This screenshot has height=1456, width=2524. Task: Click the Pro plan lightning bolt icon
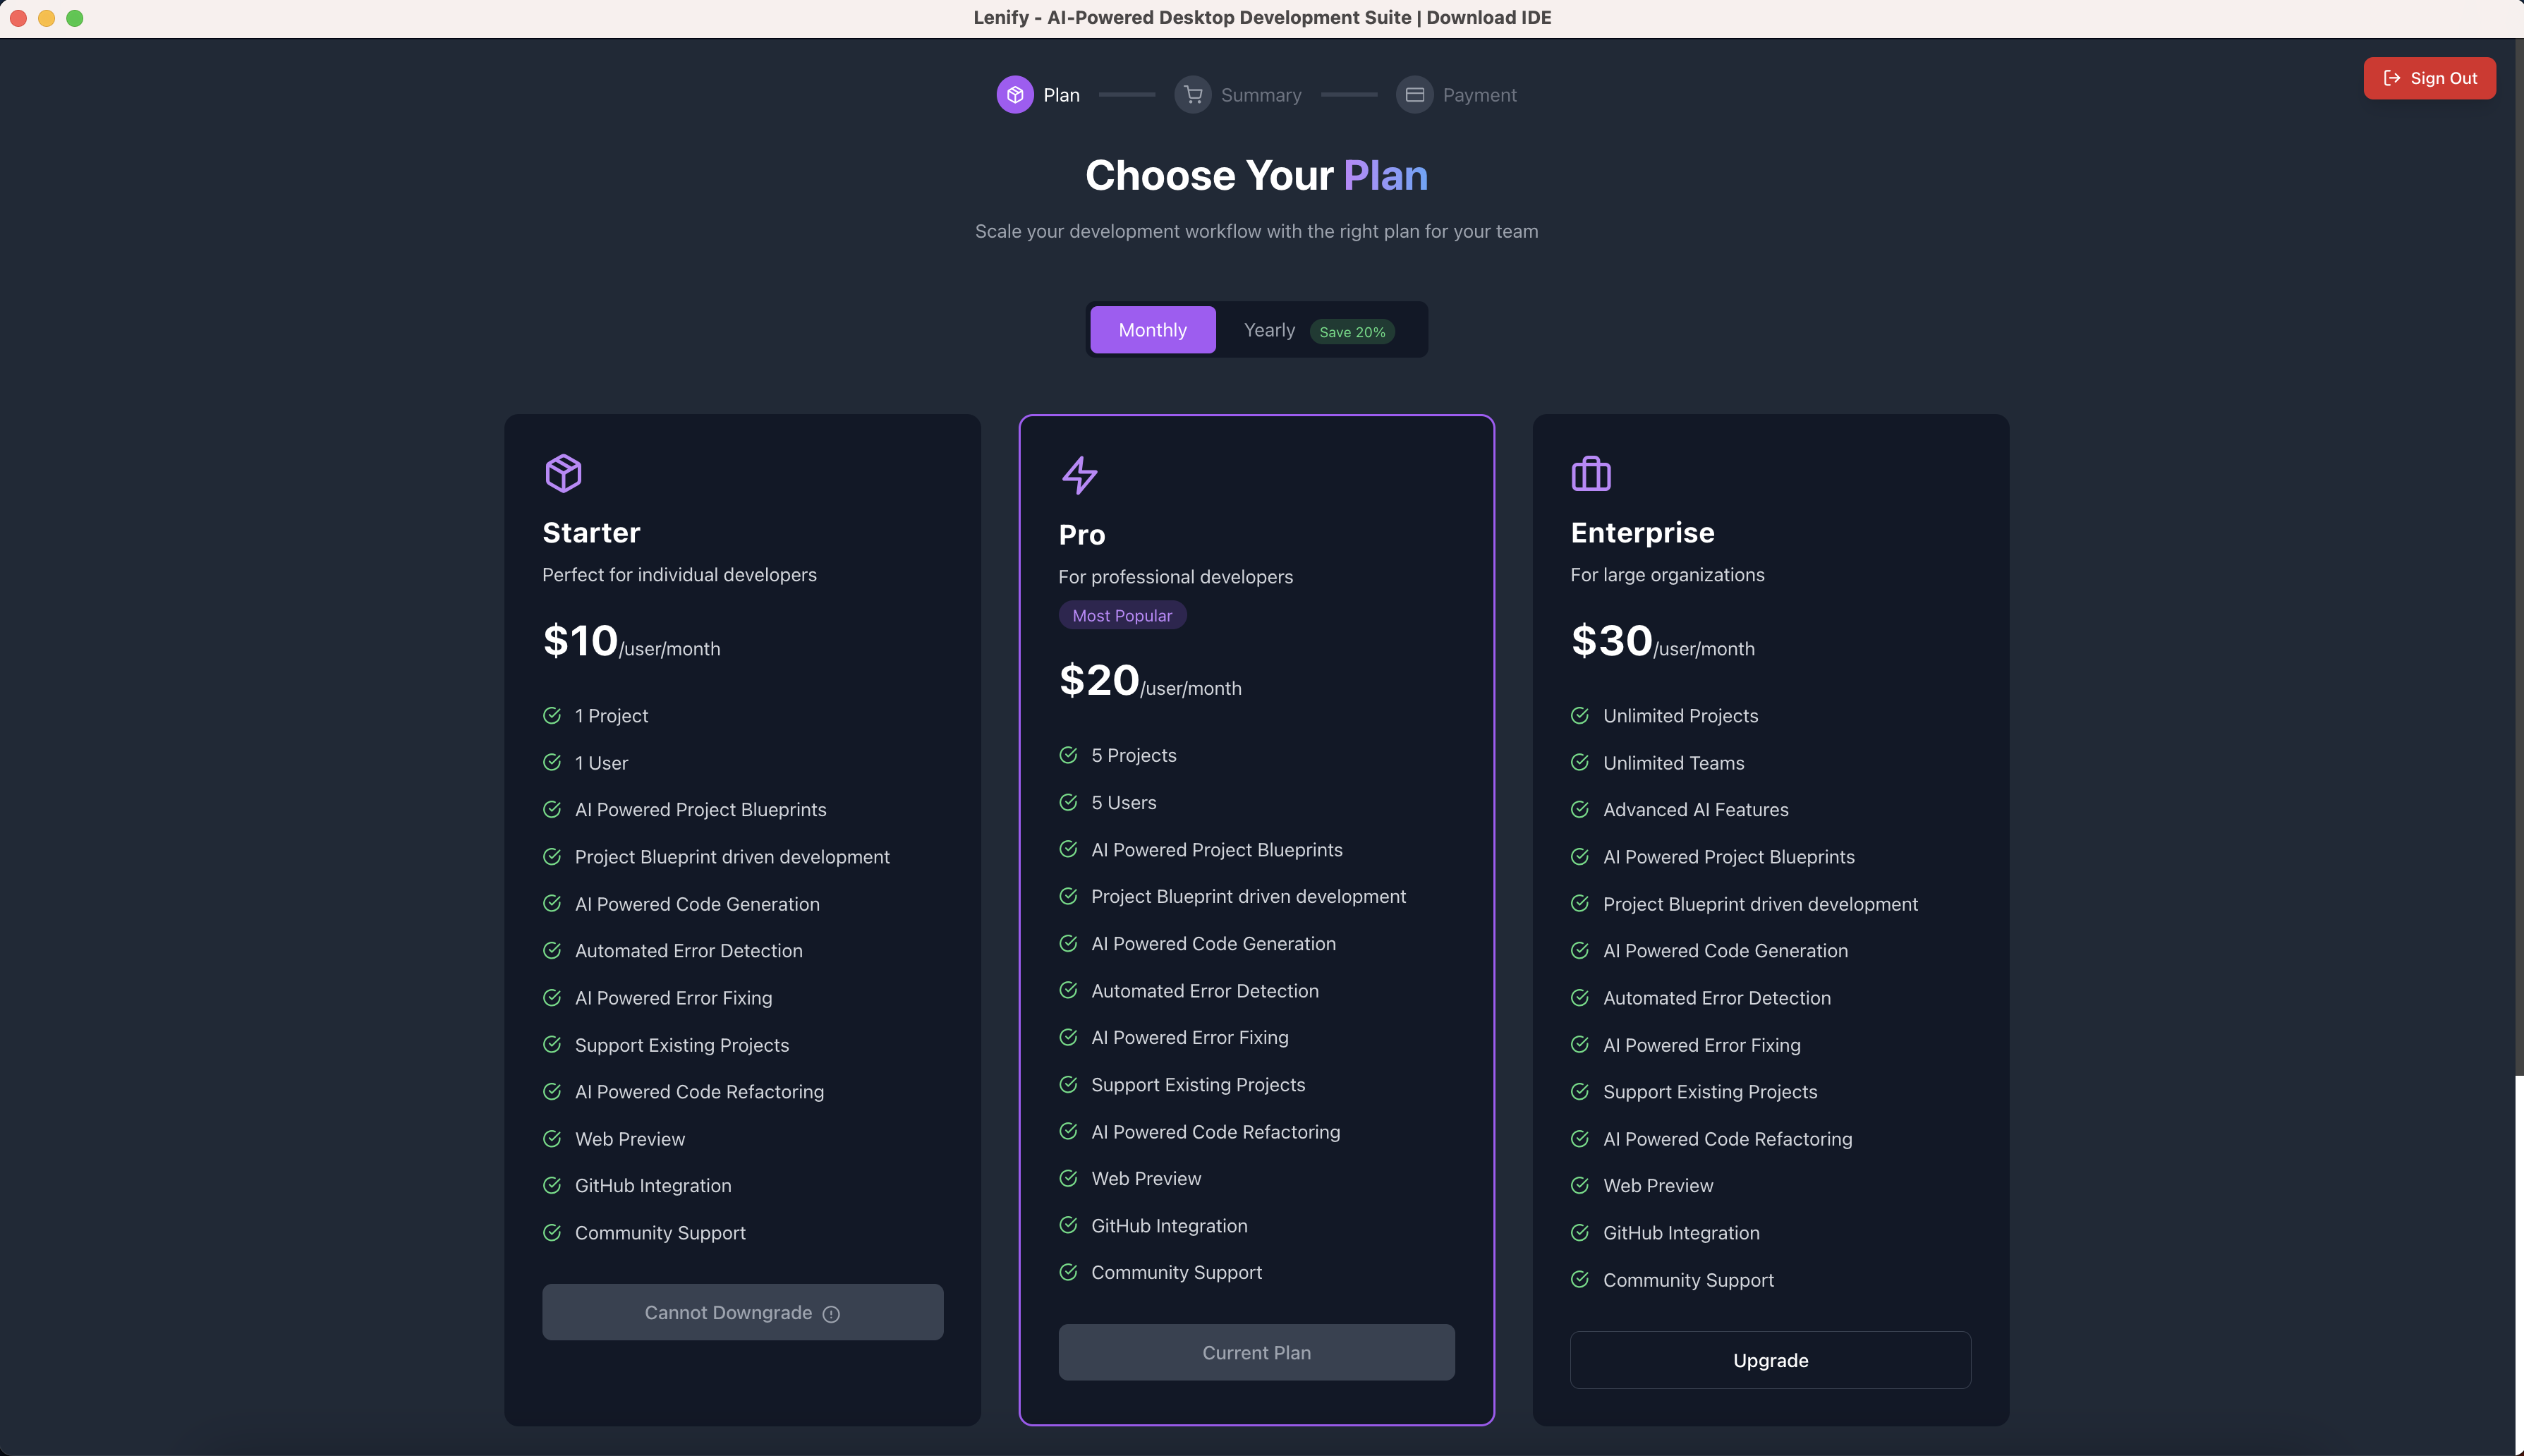(1079, 475)
